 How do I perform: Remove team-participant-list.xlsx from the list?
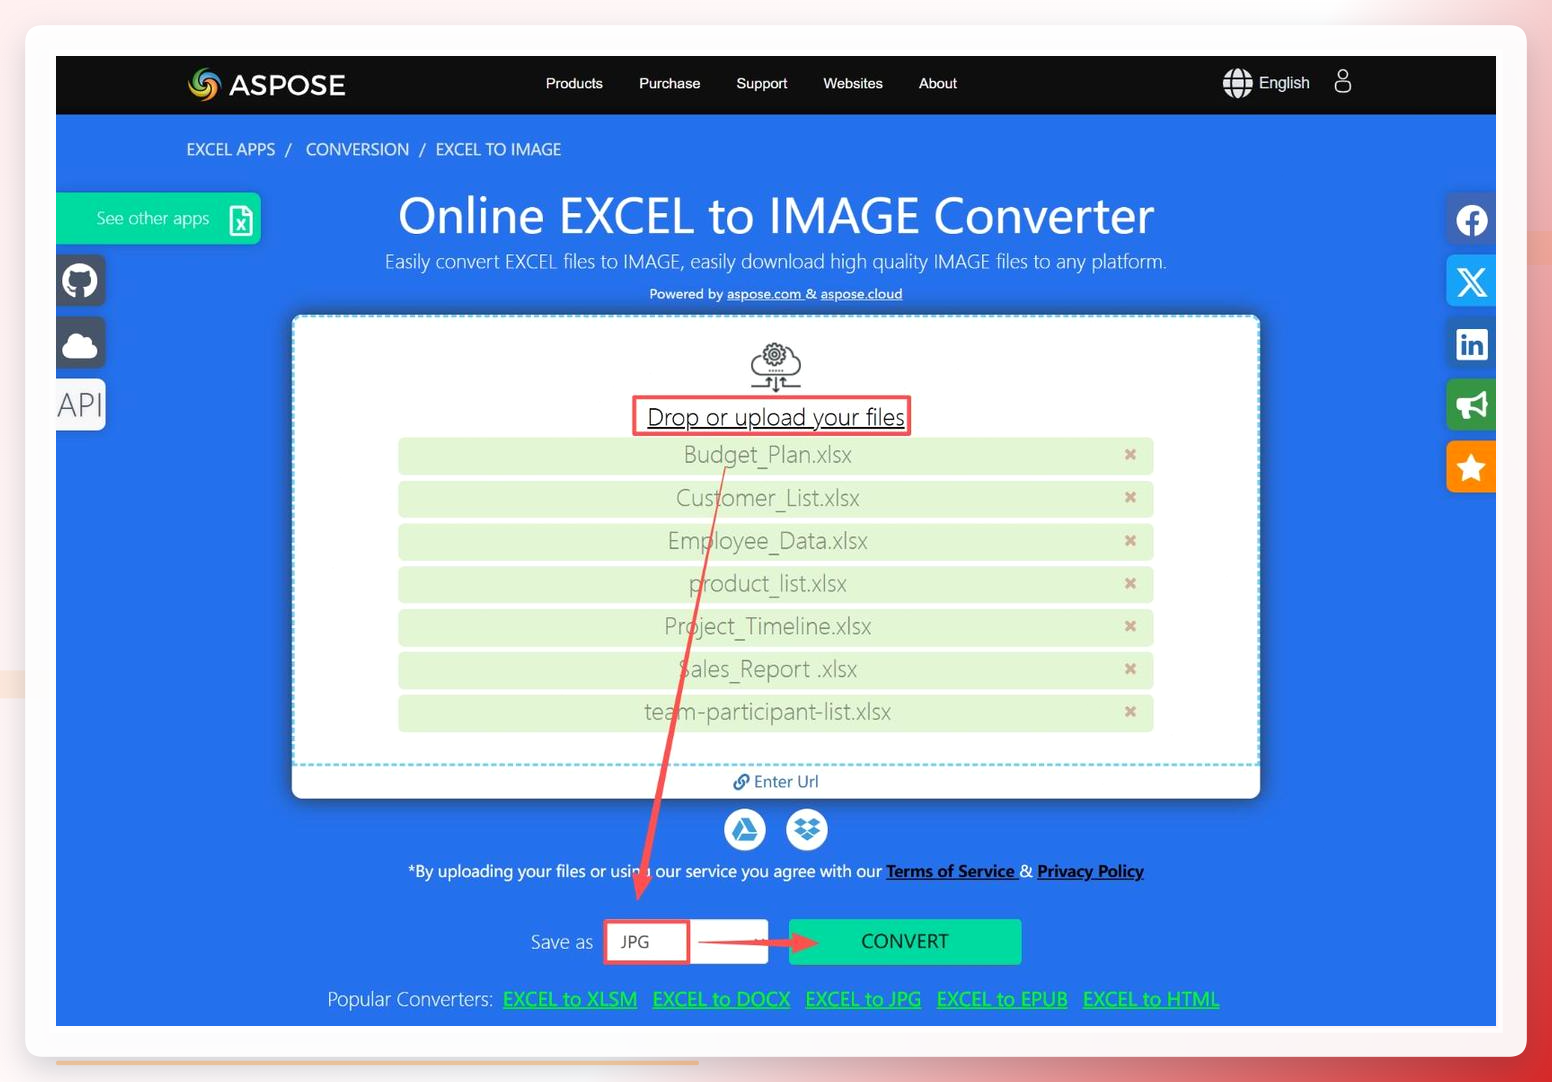[x=1130, y=712]
